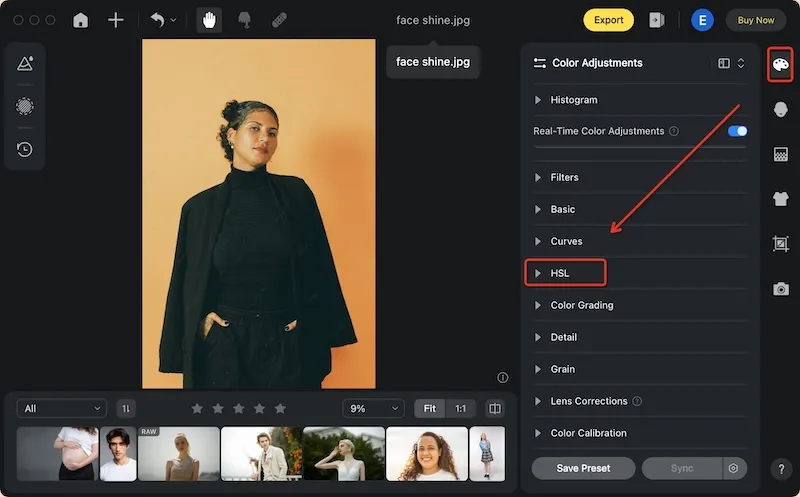Viewport: 800px width, 497px height.
Task: Select the man in white t-shirt thumbnail
Action: (x=118, y=454)
